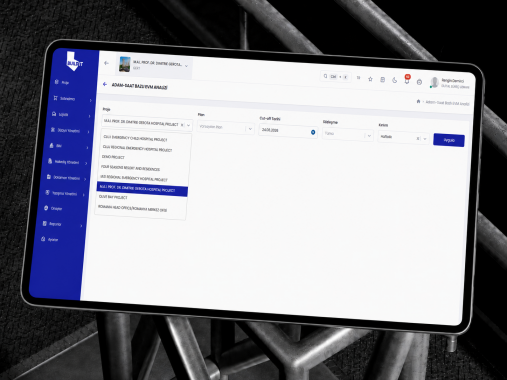This screenshot has height=380, width=507.
Task: Expand the Doküman Yönetimi chevron
Action: coord(85,179)
